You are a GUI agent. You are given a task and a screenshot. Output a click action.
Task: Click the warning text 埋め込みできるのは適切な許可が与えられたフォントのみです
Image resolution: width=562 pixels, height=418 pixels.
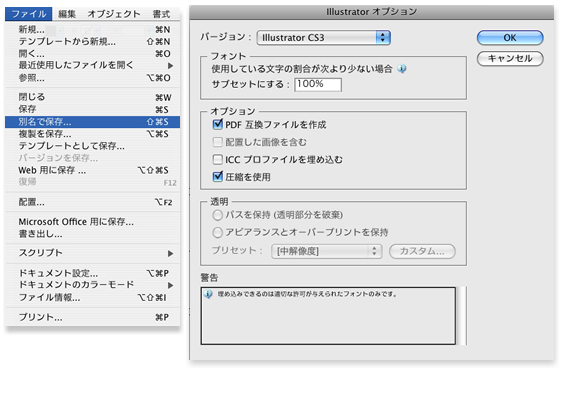307,294
